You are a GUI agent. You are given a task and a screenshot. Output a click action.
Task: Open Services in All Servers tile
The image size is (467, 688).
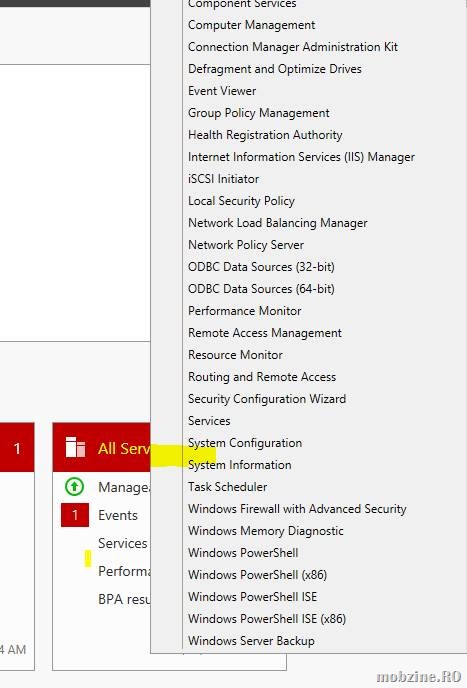pos(122,543)
